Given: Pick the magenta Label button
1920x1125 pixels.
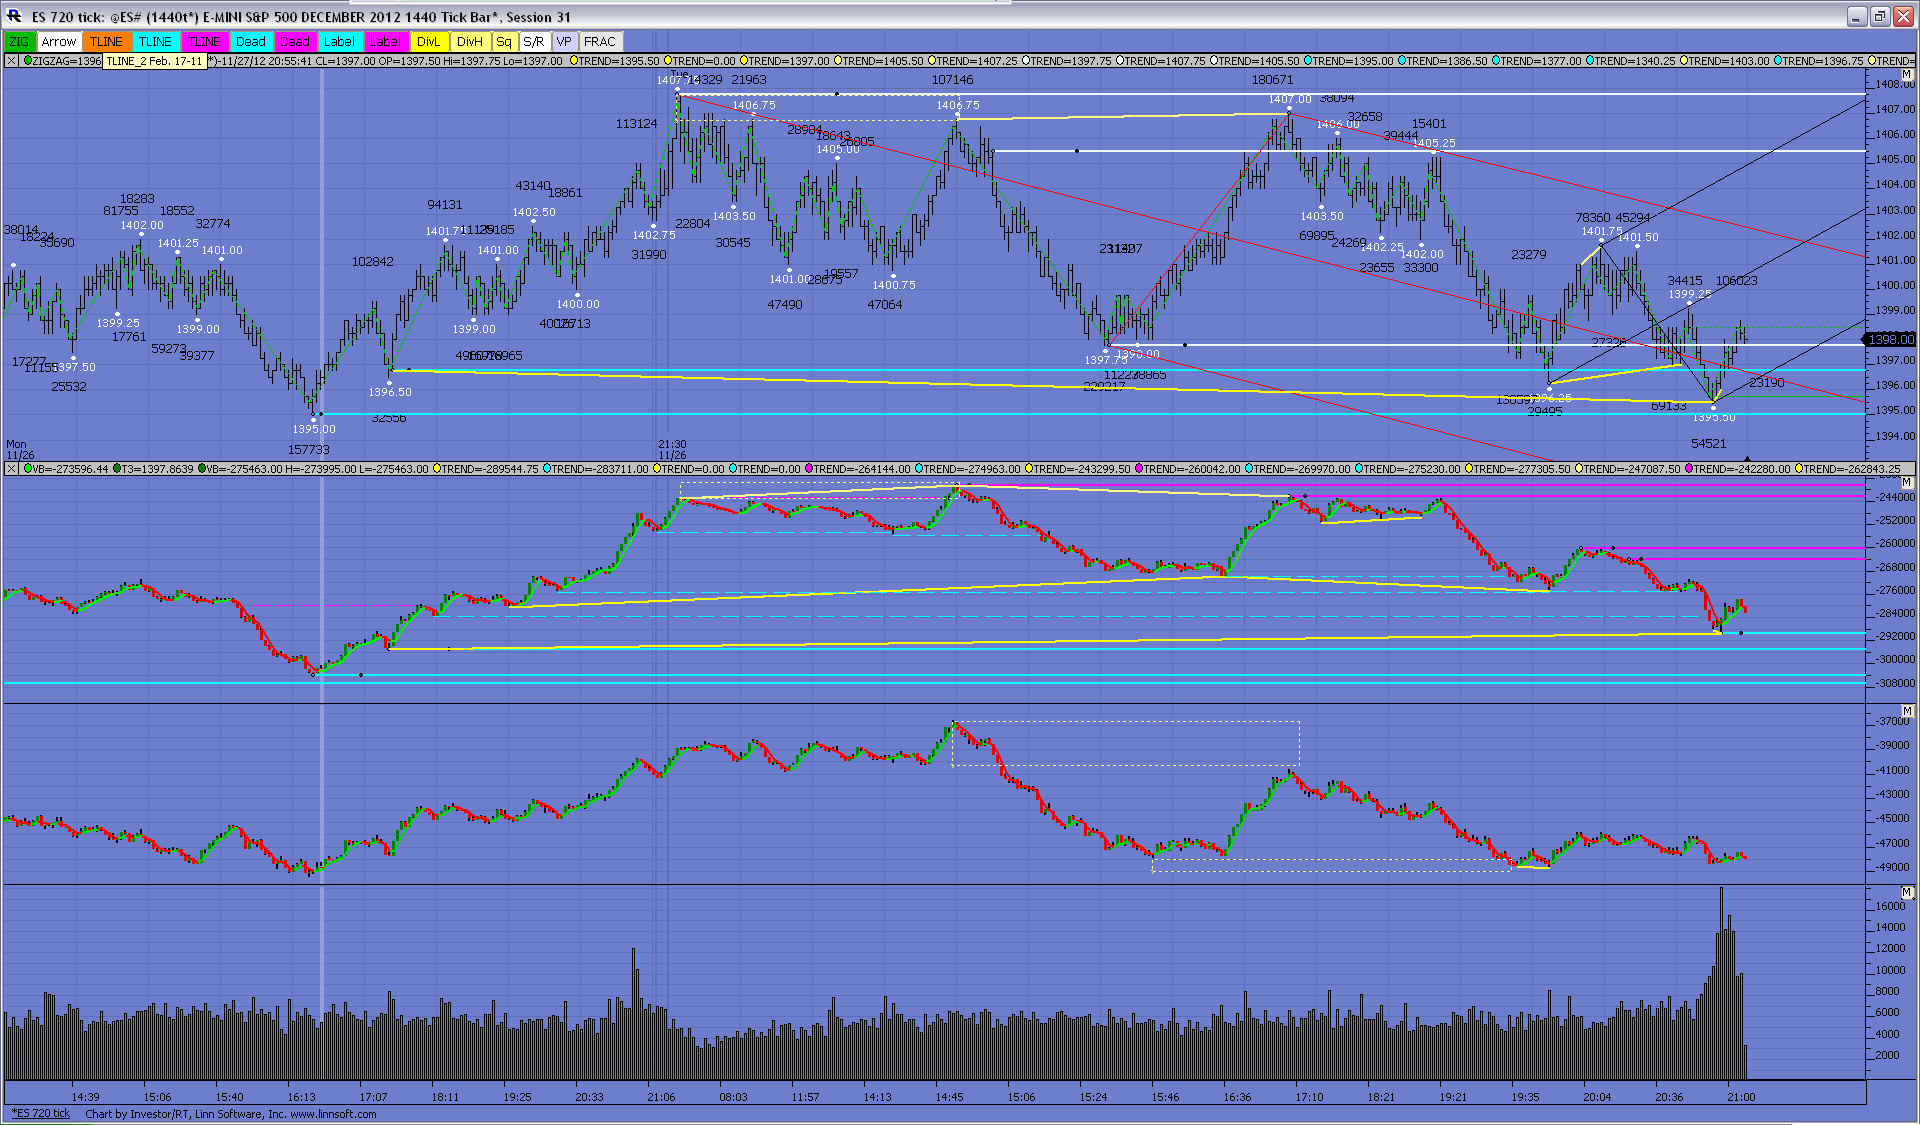Looking at the screenshot, I should click(x=385, y=41).
